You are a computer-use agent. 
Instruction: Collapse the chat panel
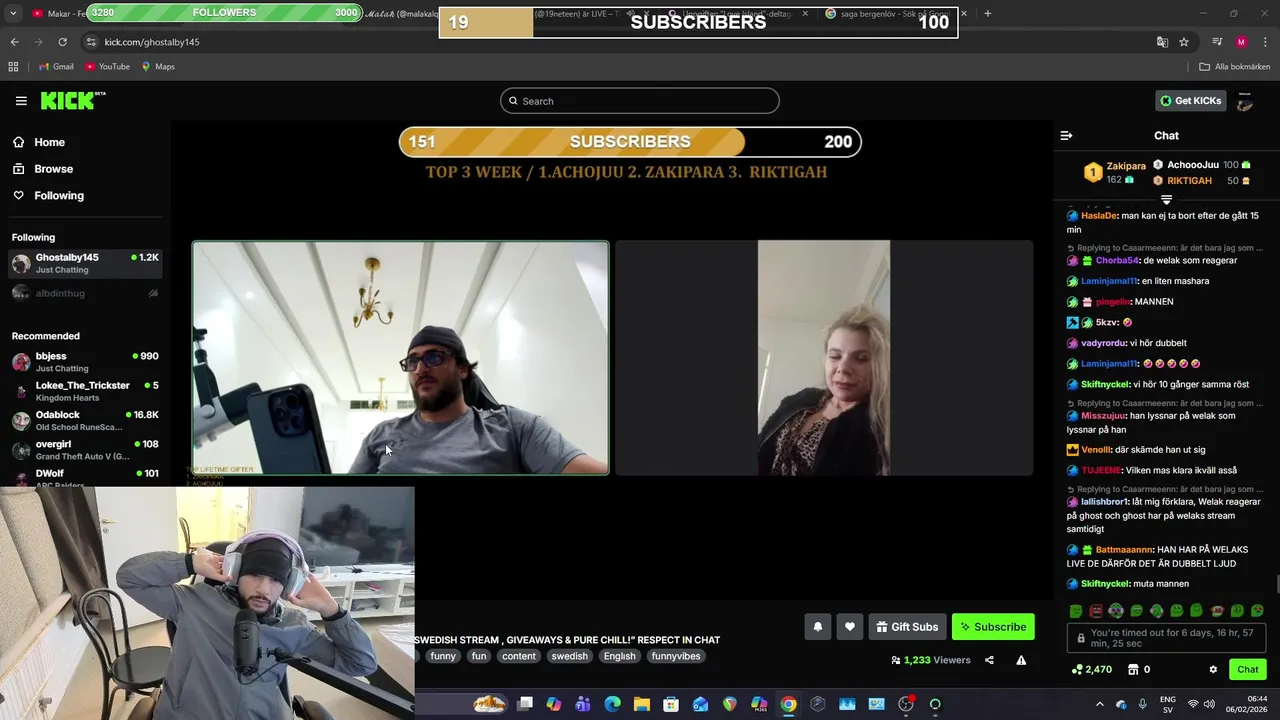1066,136
